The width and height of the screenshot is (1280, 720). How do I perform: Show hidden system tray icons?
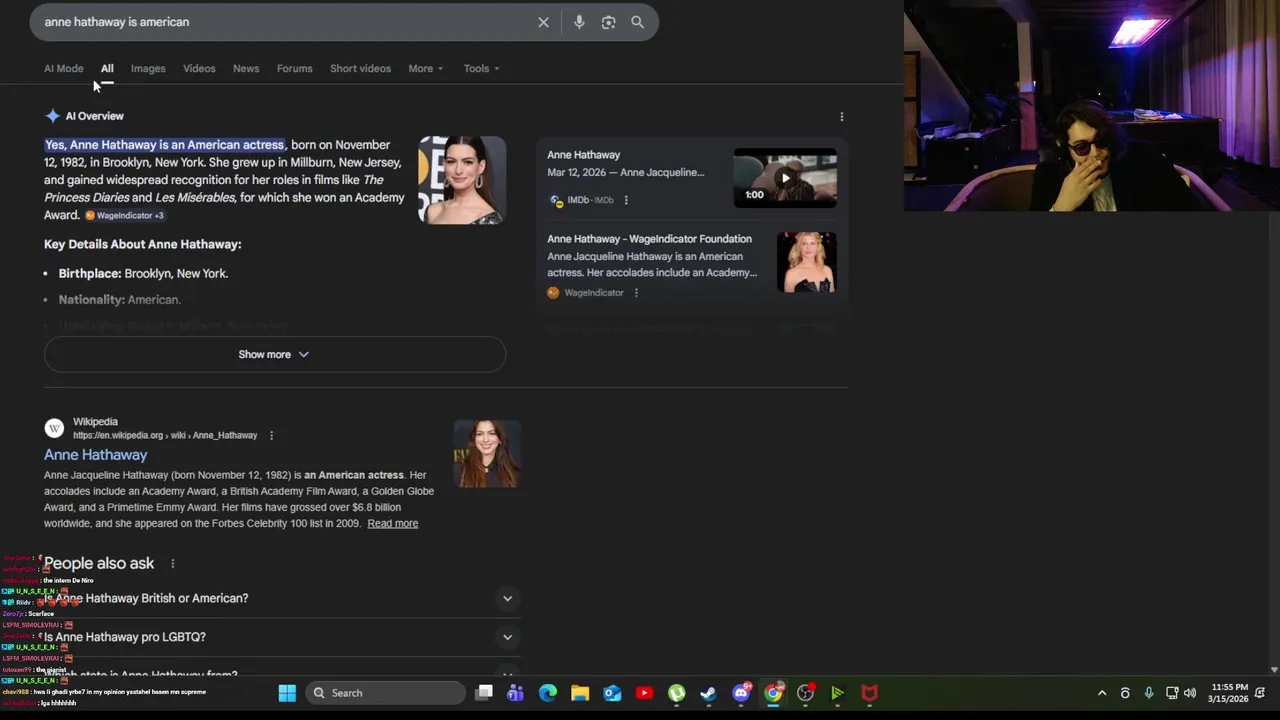point(1102,693)
